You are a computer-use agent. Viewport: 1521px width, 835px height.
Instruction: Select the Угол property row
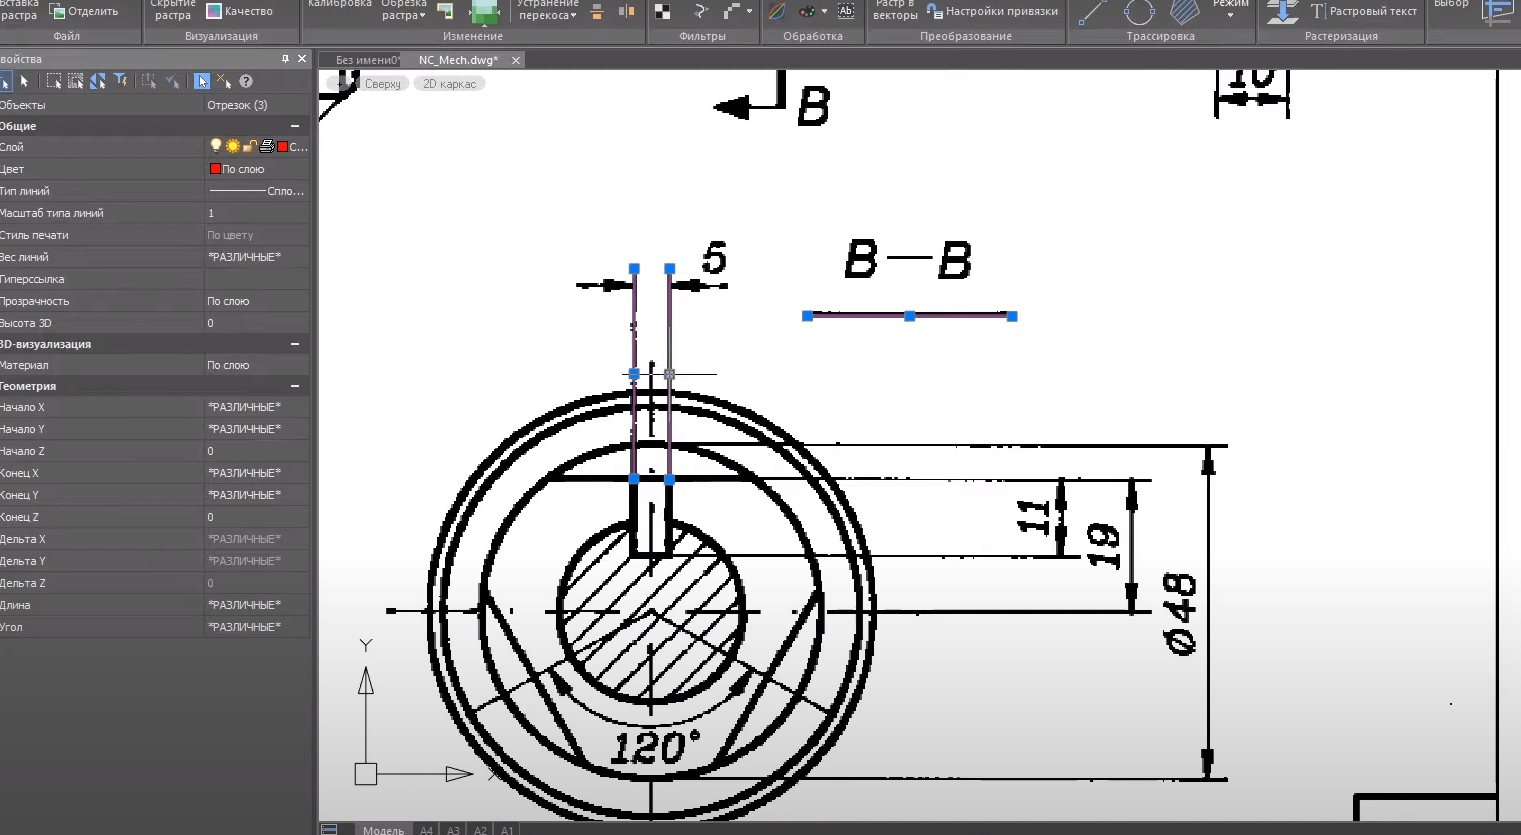pos(154,627)
